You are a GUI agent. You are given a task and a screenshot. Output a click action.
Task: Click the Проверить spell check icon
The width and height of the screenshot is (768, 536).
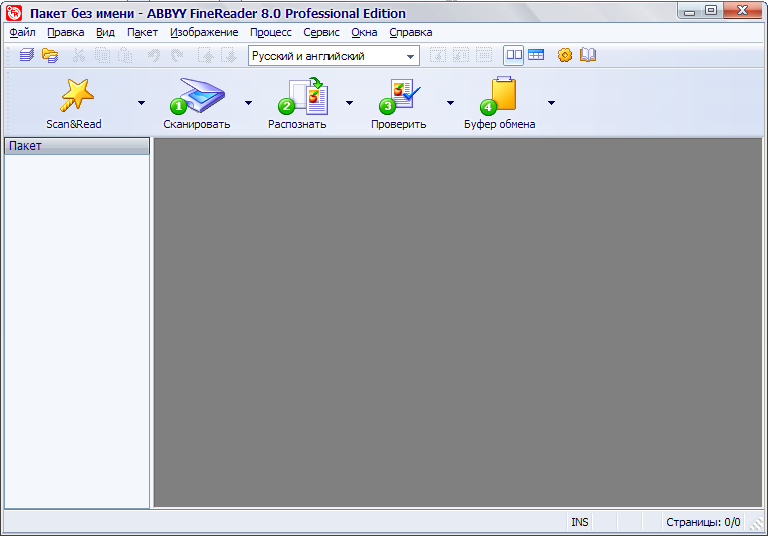400,96
